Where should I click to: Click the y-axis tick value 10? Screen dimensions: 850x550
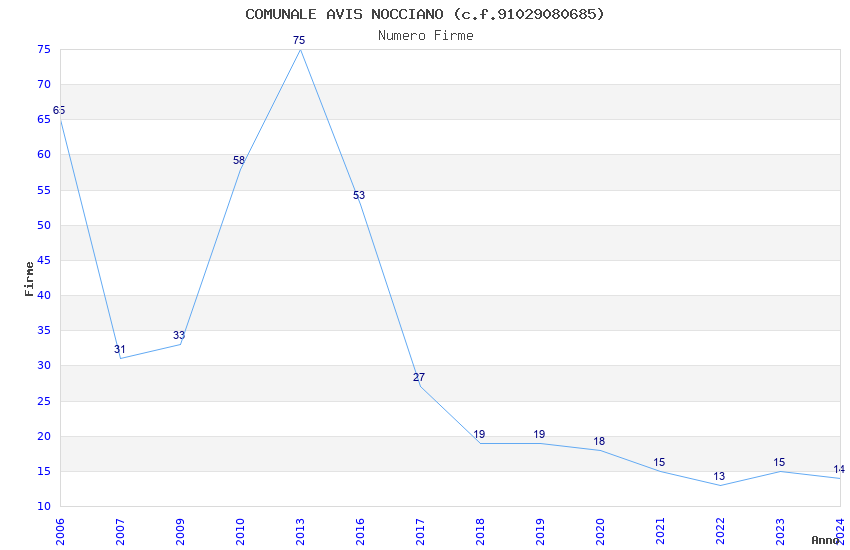(44, 507)
